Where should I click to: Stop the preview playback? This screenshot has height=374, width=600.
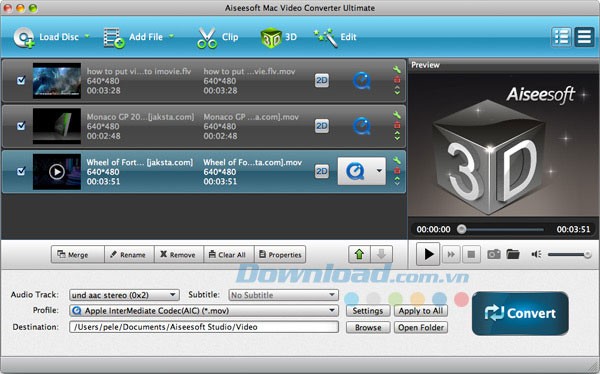click(x=471, y=254)
